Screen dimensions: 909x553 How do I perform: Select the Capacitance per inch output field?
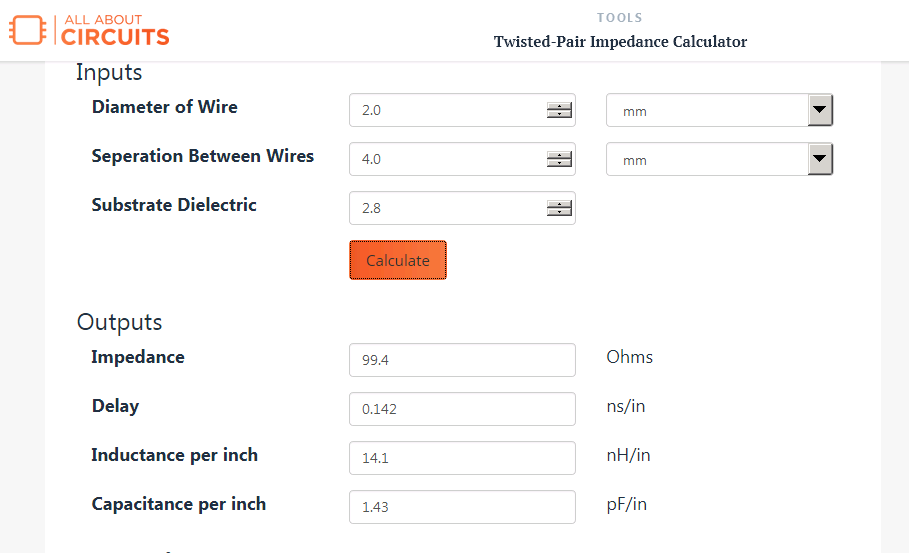tap(462, 507)
